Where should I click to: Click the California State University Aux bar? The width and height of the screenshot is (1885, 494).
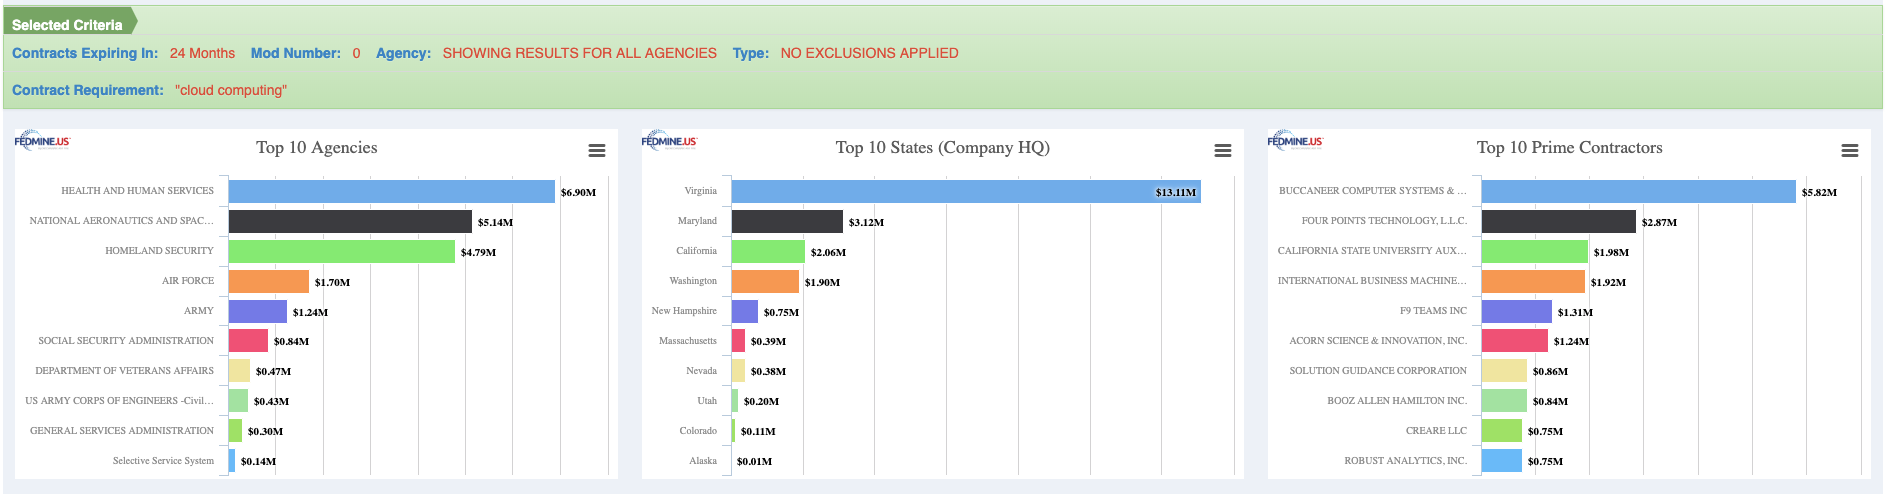tap(1535, 251)
